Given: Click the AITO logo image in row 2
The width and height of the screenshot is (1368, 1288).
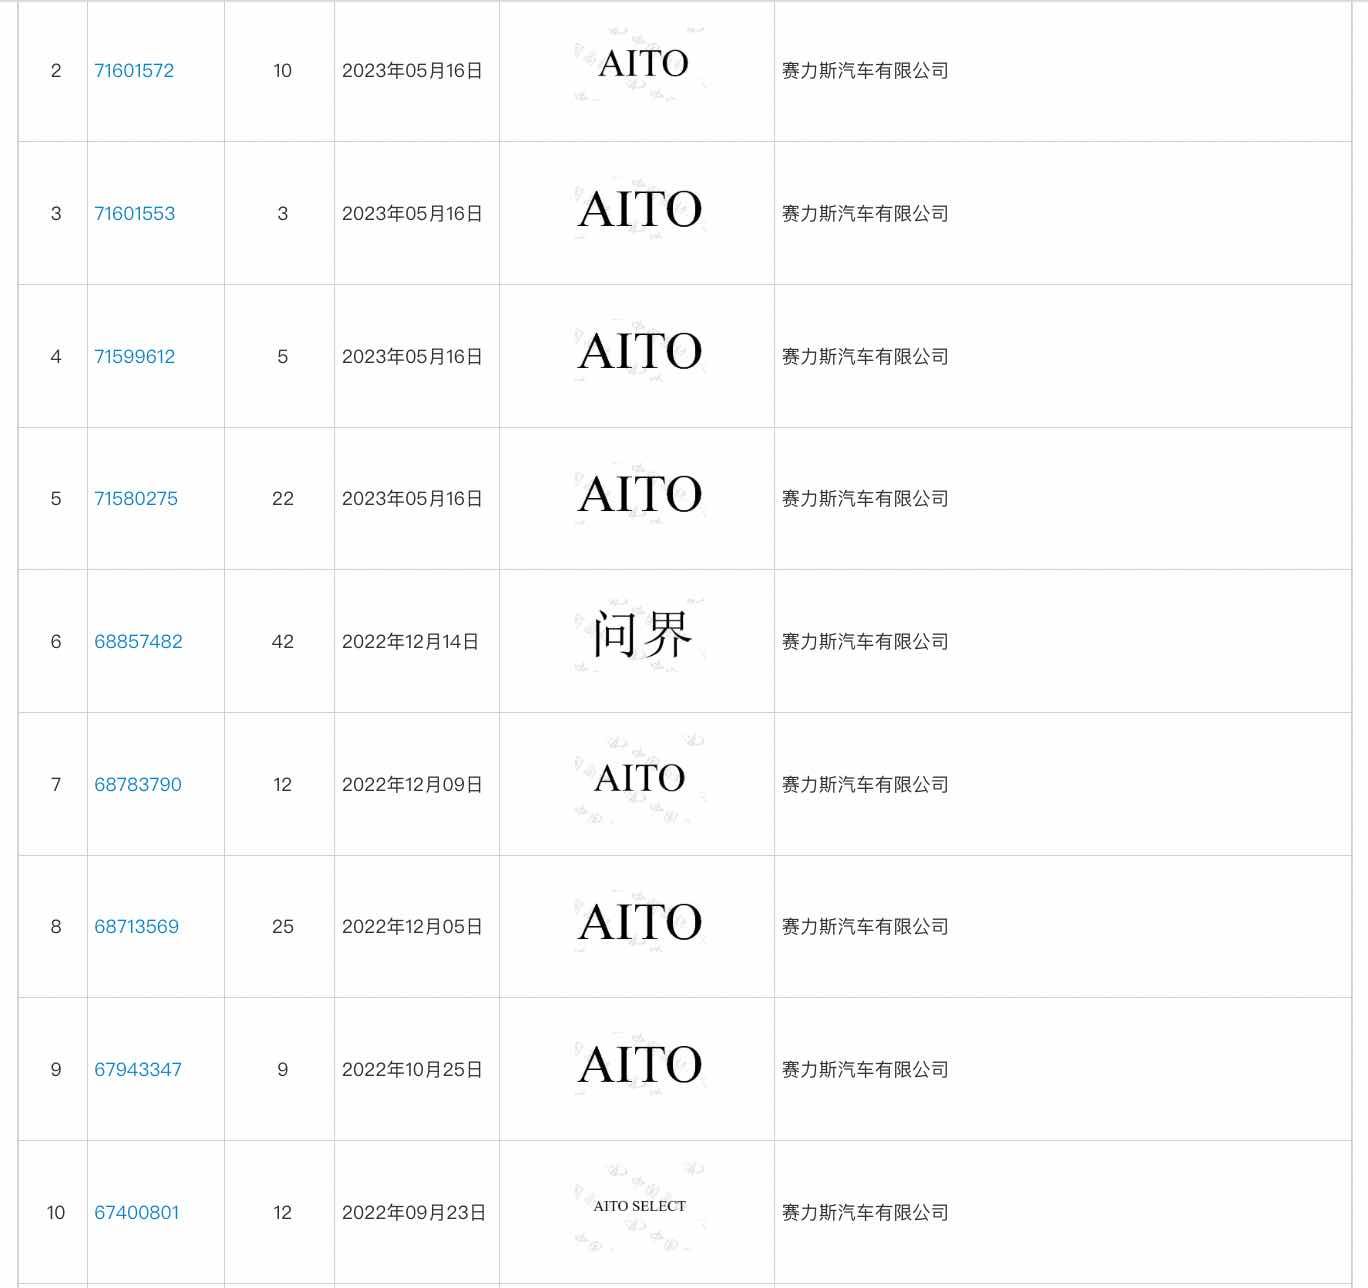Looking at the screenshot, I should [x=640, y=64].
